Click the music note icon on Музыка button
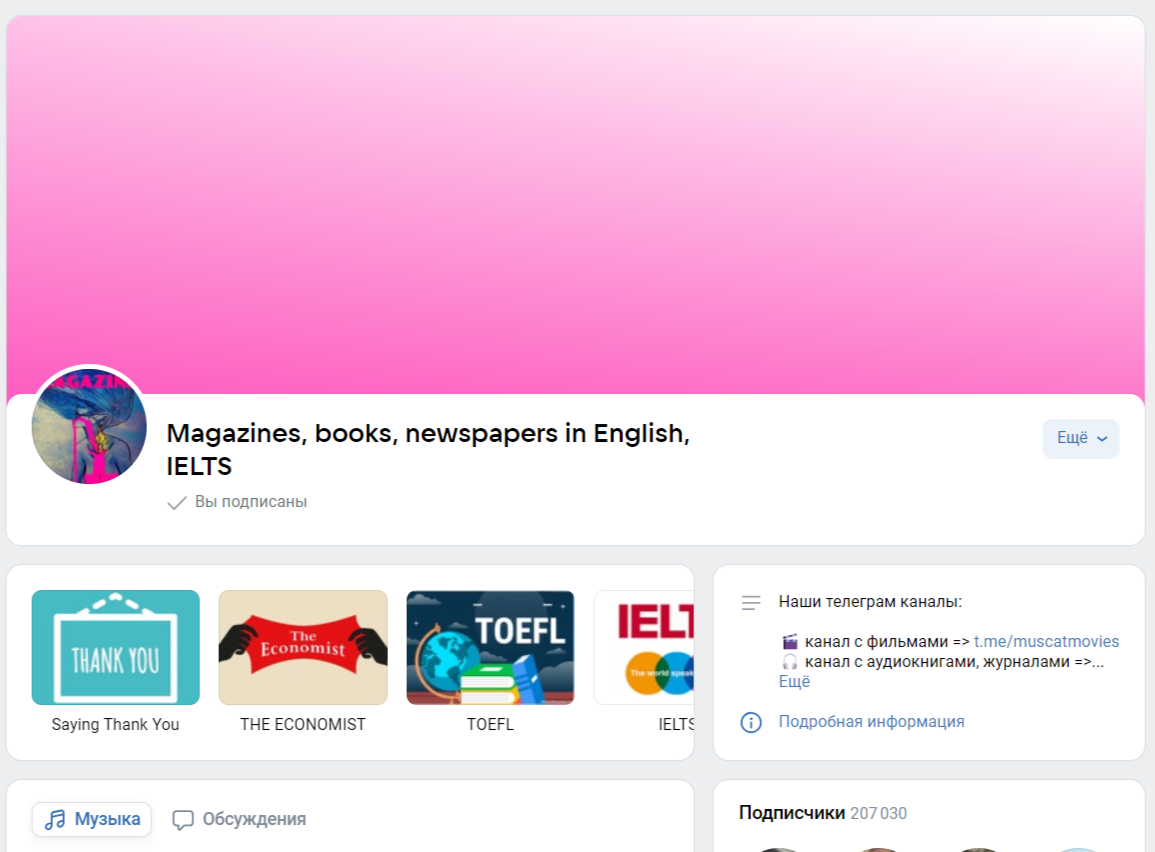Image resolution: width=1155 pixels, height=852 pixels. 54,819
